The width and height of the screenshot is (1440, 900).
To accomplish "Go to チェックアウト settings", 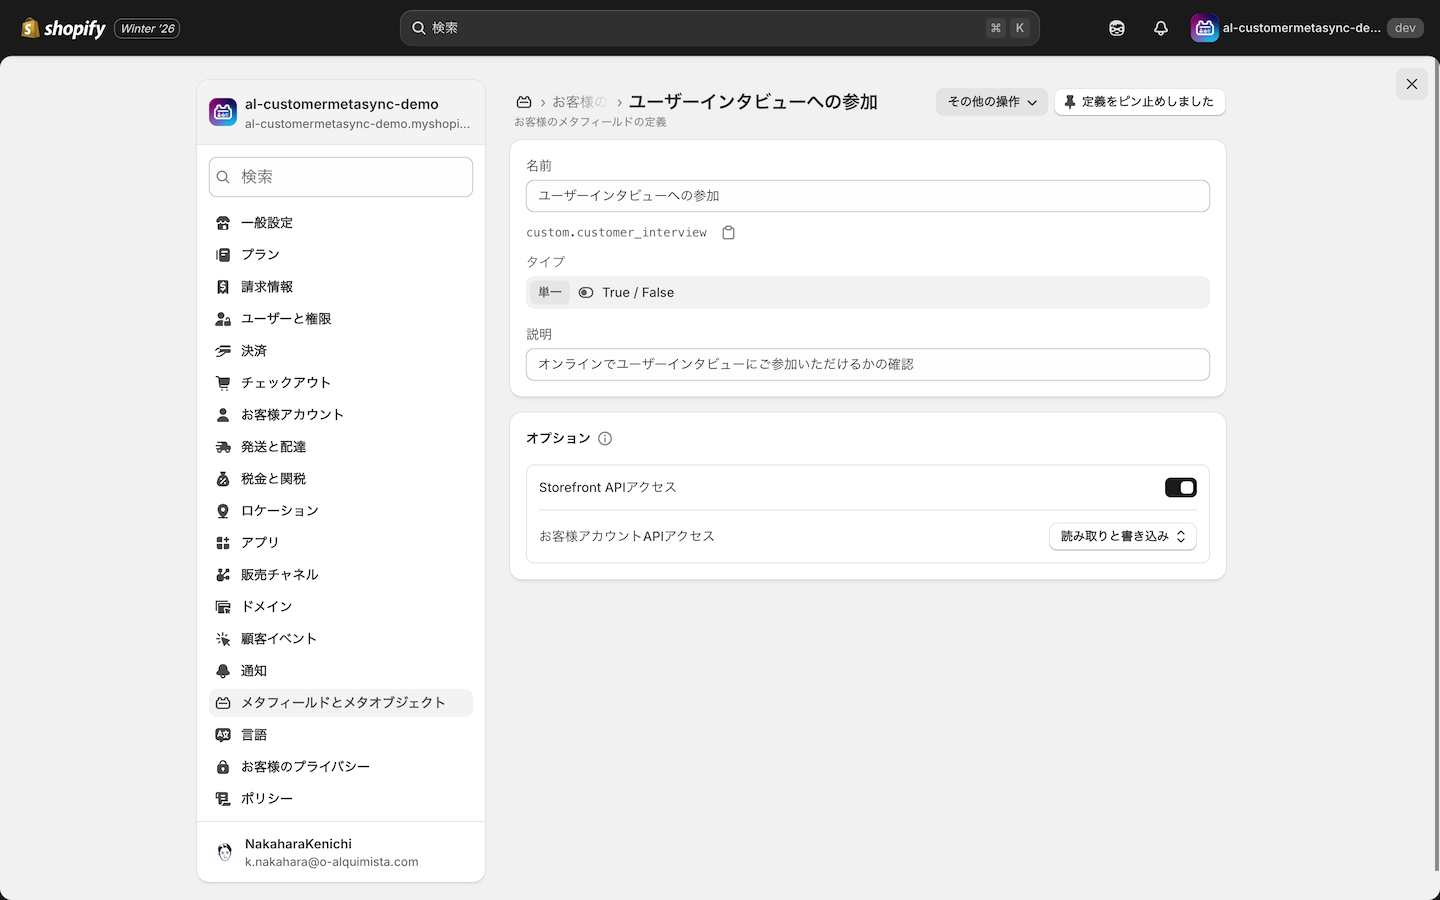I will (x=285, y=383).
